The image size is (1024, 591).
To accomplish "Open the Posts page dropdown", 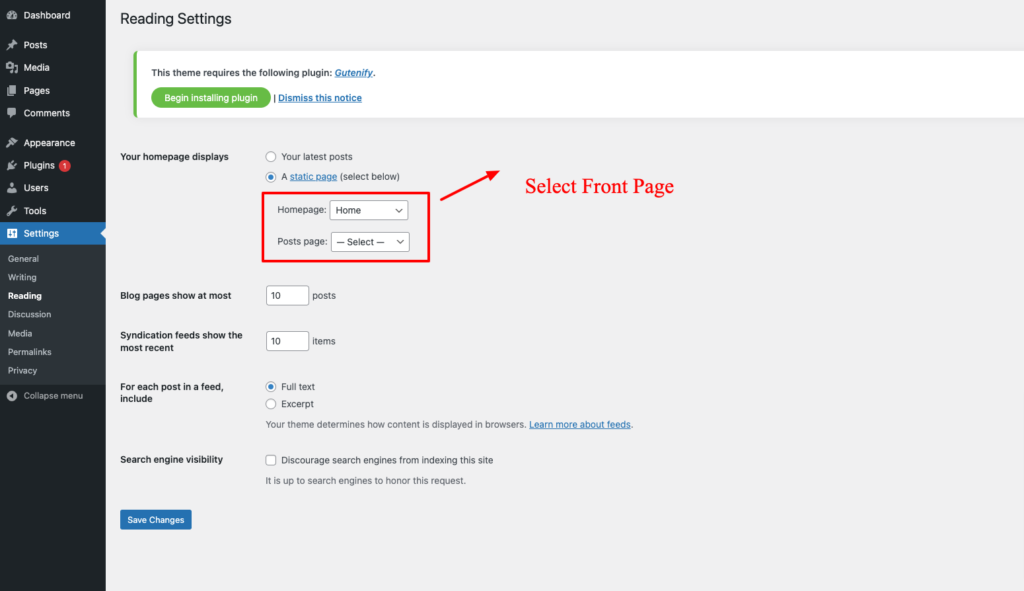I will point(370,242).
